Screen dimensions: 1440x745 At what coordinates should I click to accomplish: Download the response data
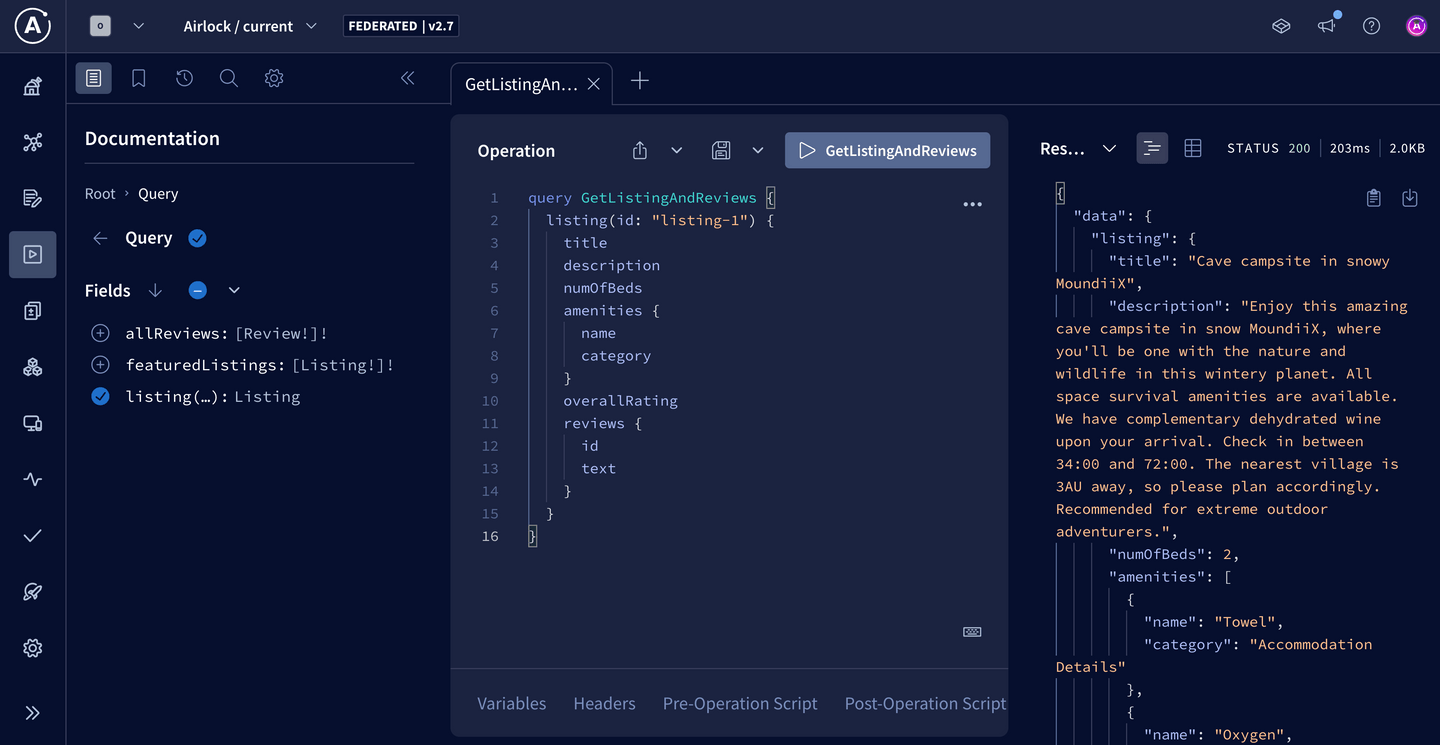(x=1410, y=198)
